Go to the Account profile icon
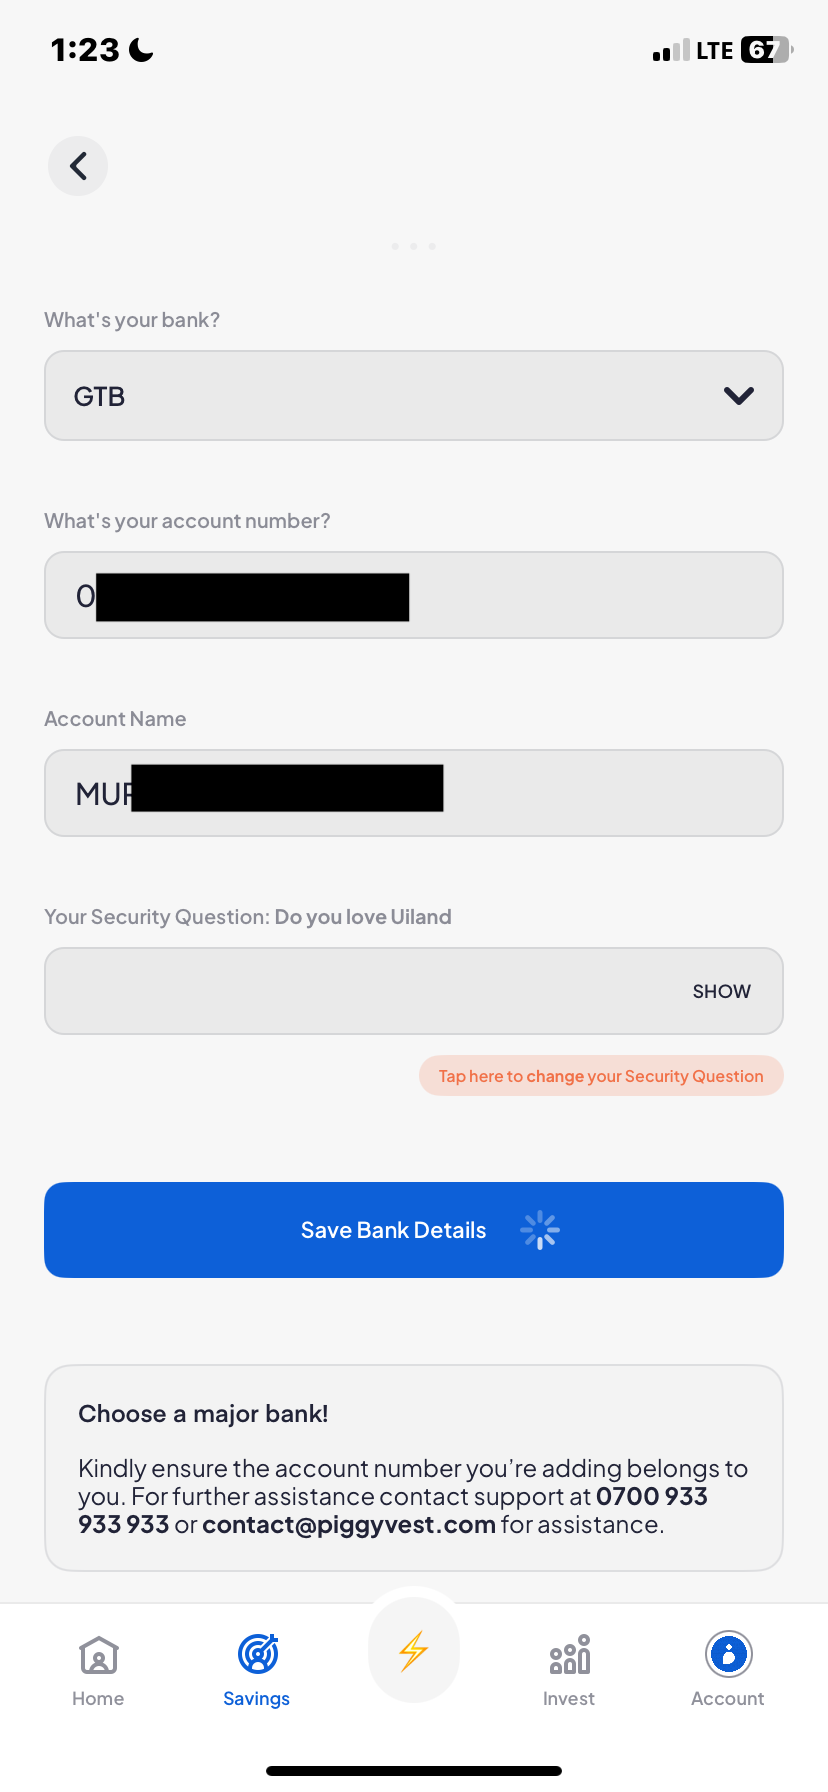The width and height of the screenshot is (828, 1792). (728, 1654)
